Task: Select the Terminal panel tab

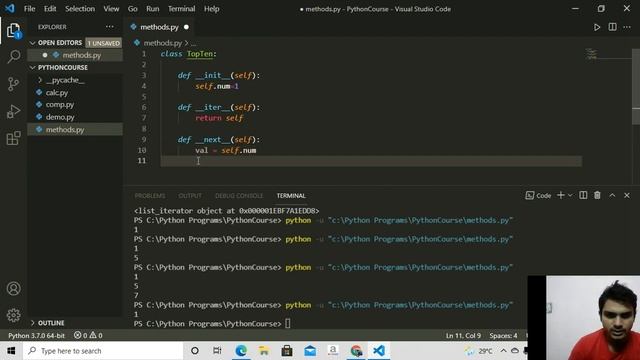Action: pos(291,196)
